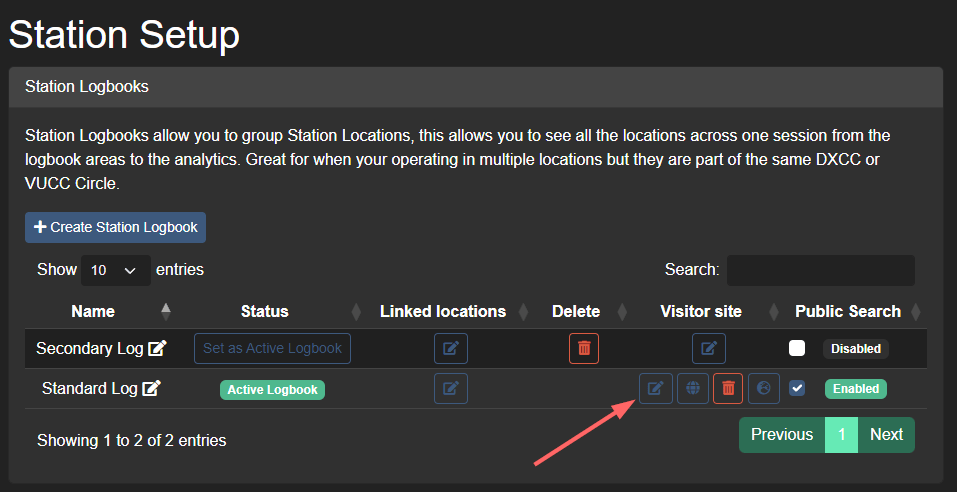Click the Secondary Log name text
Screen dimensions: 957x492
coord(90,349)
